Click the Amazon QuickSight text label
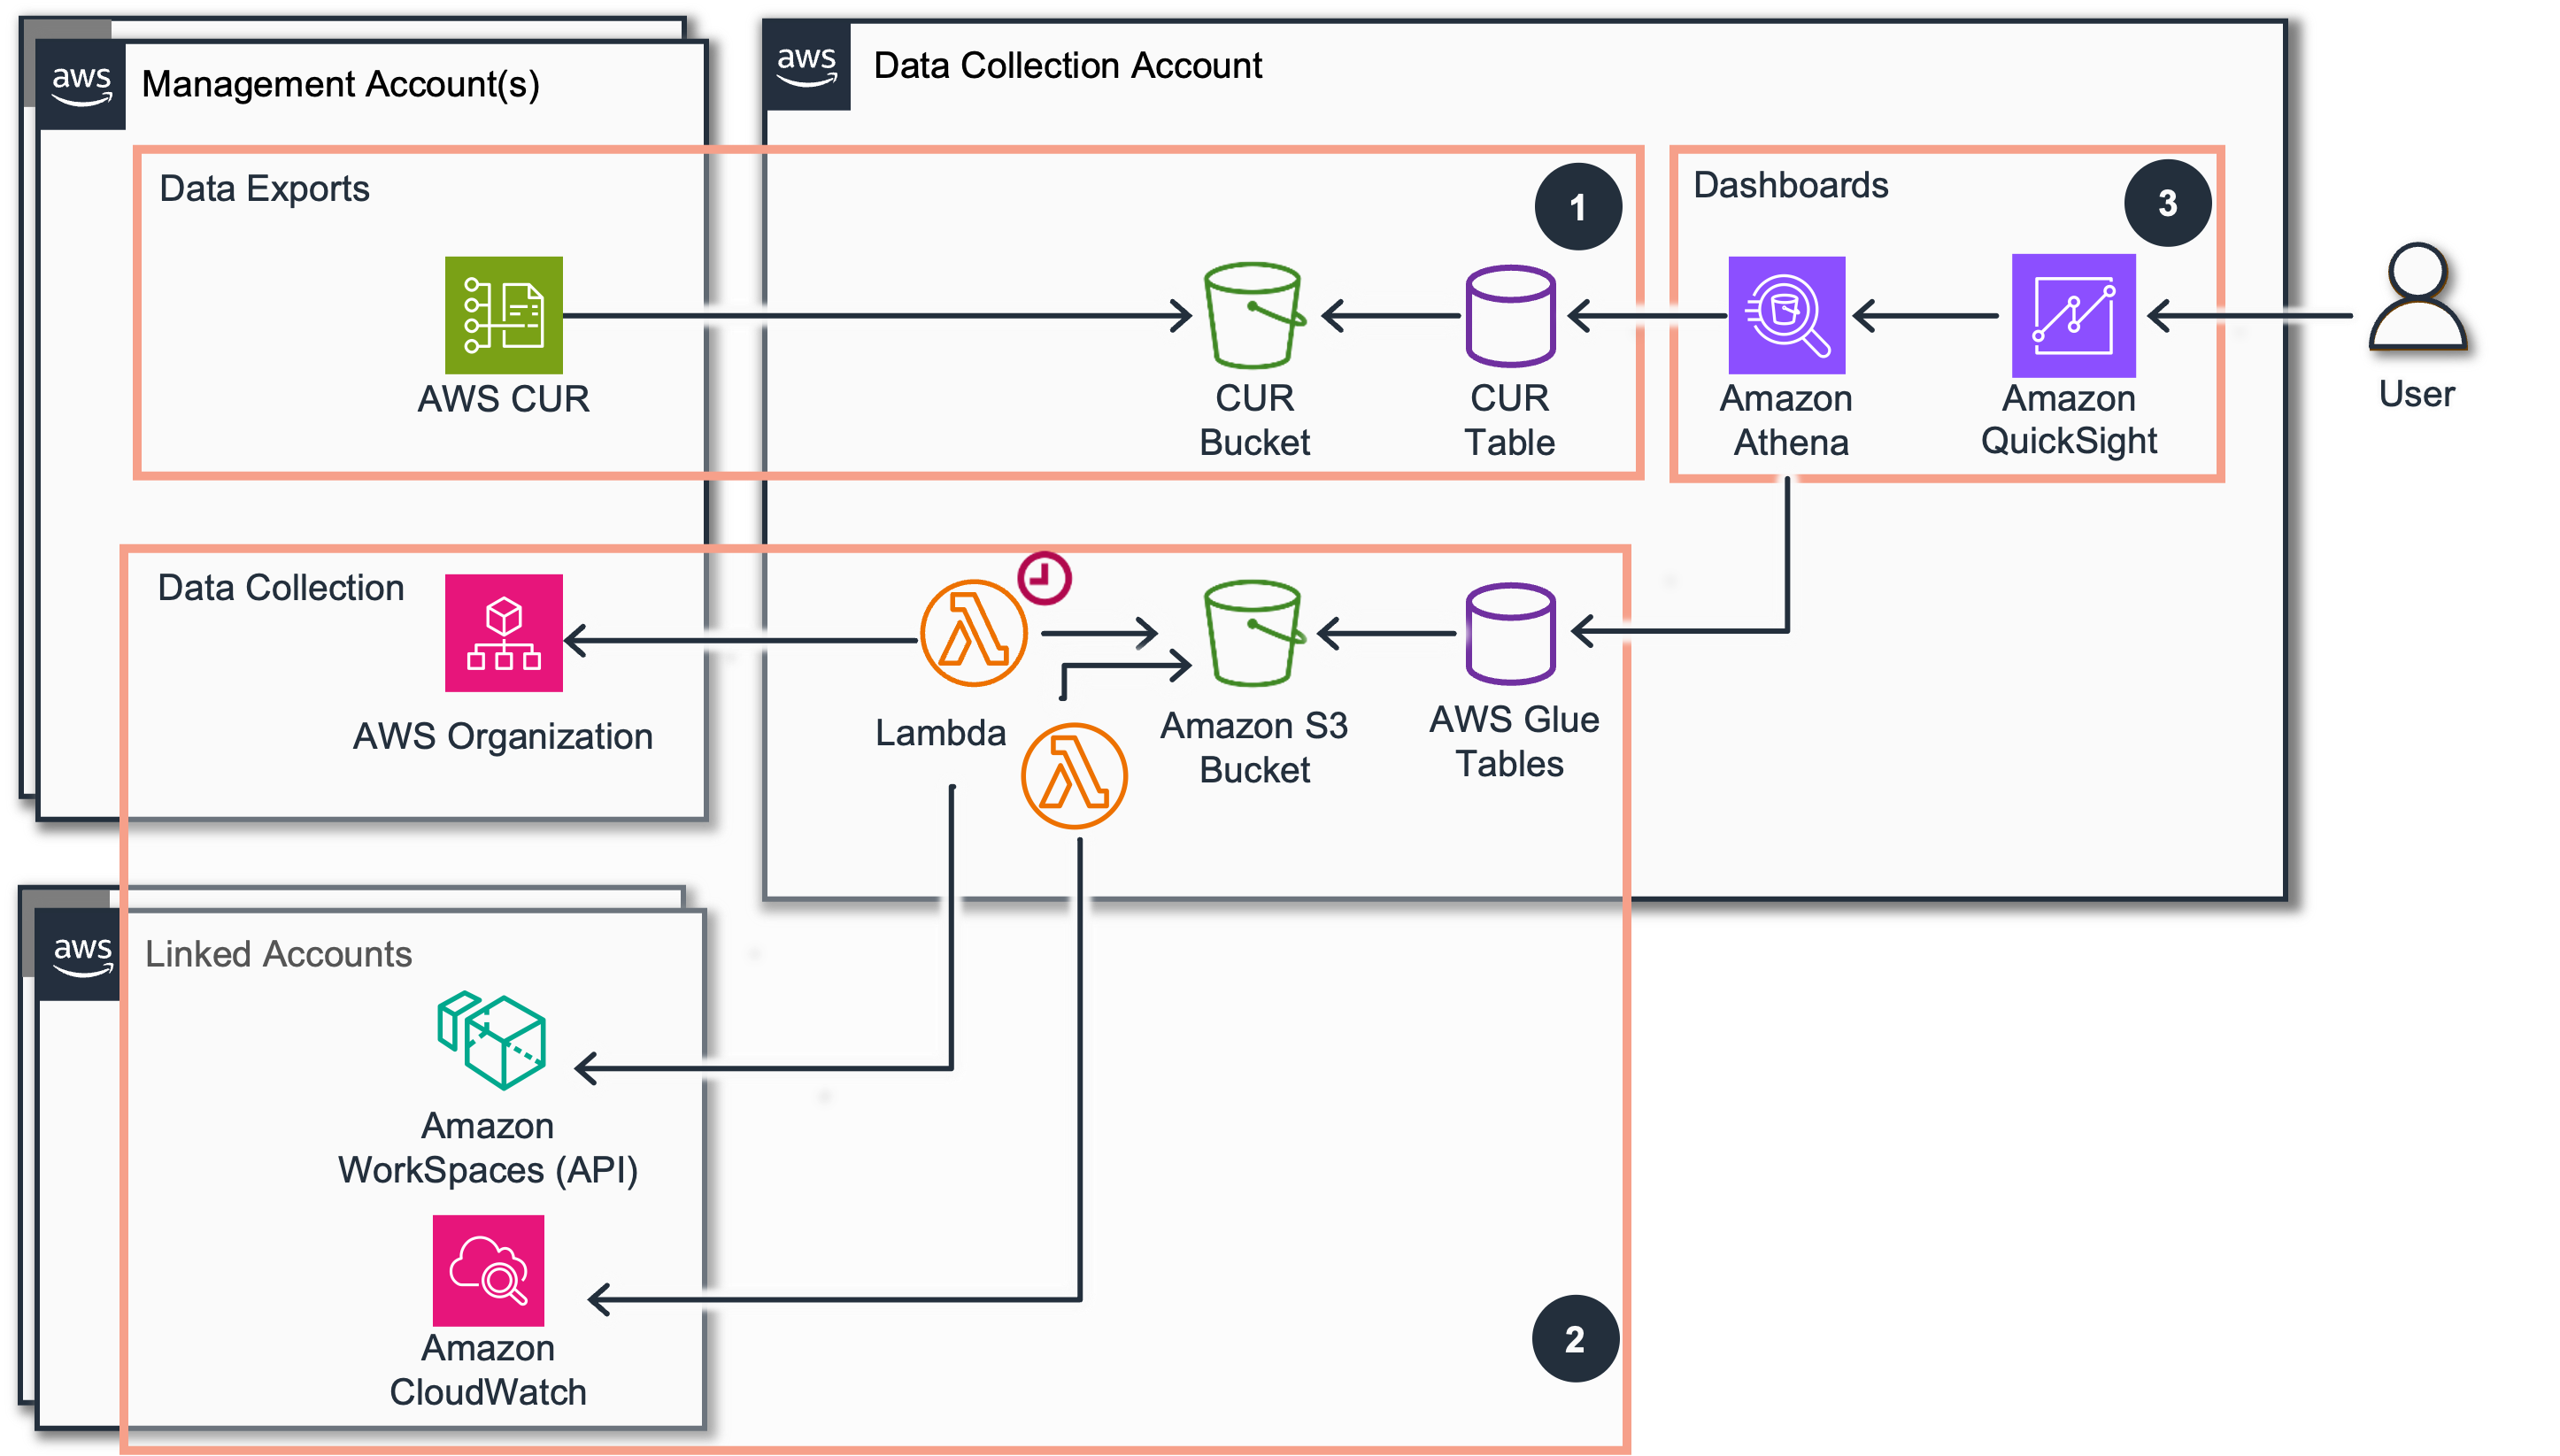Viewport: 2560px width, 1456px height. 2068,420
